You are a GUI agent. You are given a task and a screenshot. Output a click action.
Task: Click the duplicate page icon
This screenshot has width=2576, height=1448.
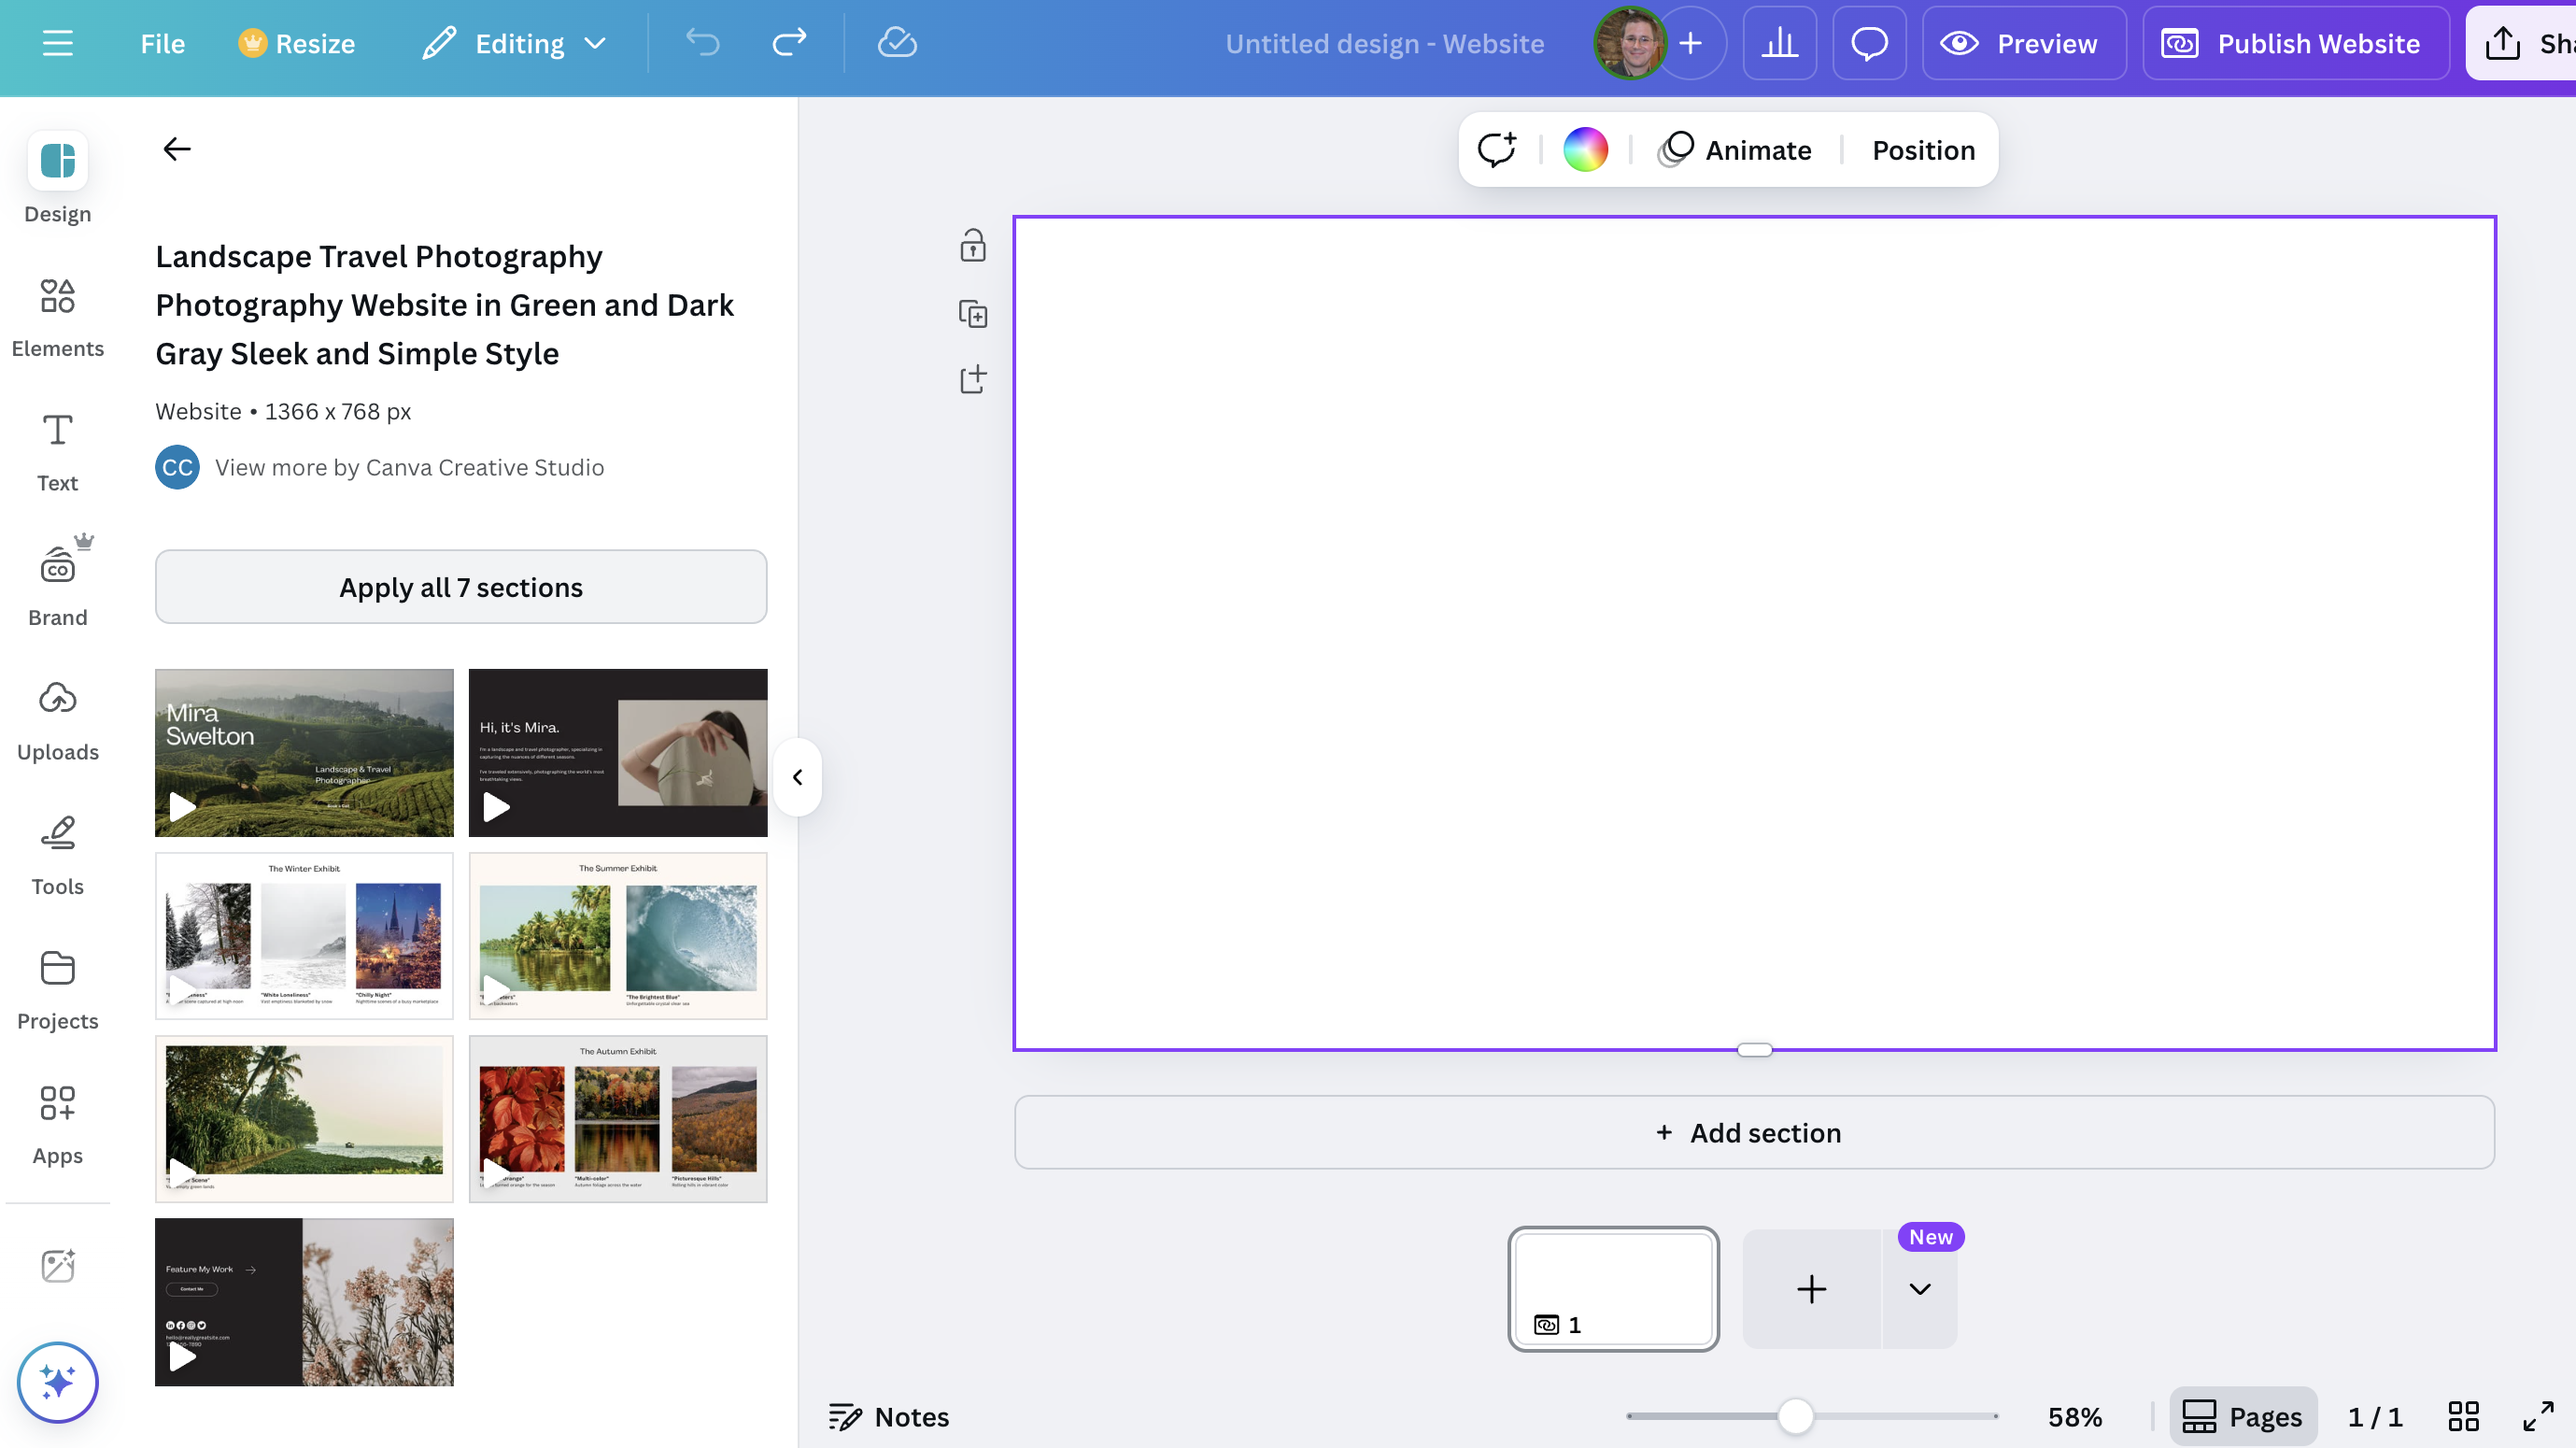coord(973,315)
